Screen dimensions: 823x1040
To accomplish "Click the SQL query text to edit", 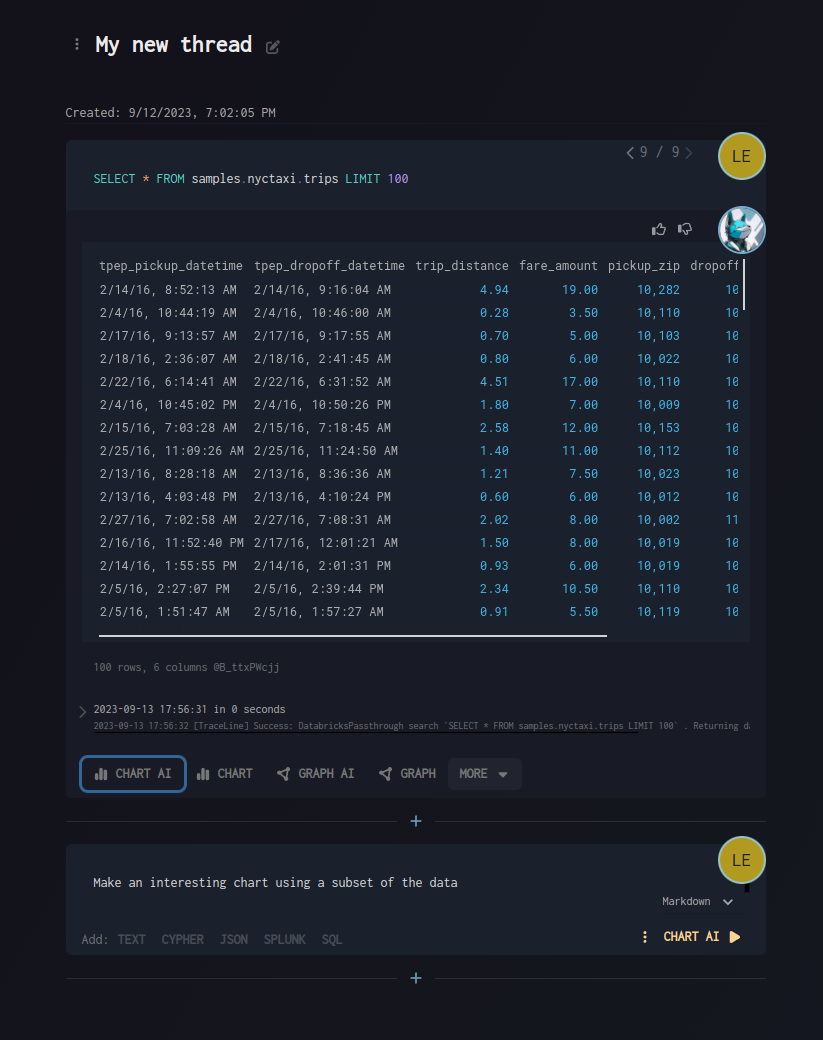I will pyautogui.click(x=251, y=179).
